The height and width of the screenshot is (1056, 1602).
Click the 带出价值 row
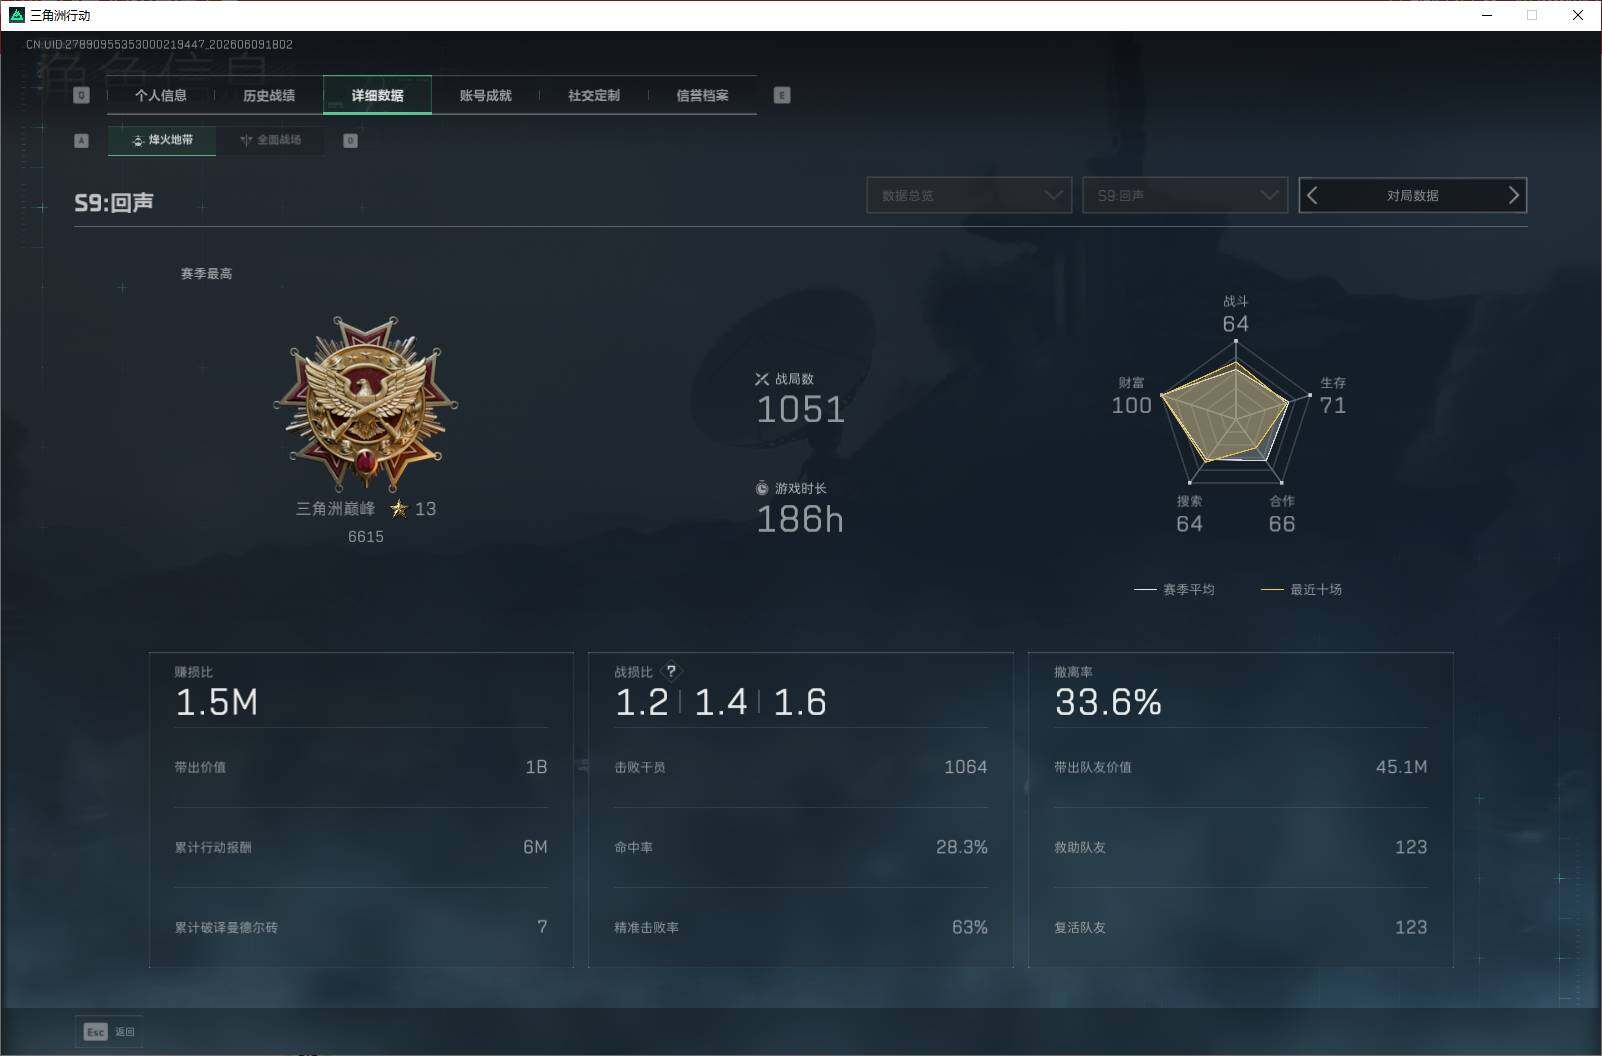coord(361,767)
